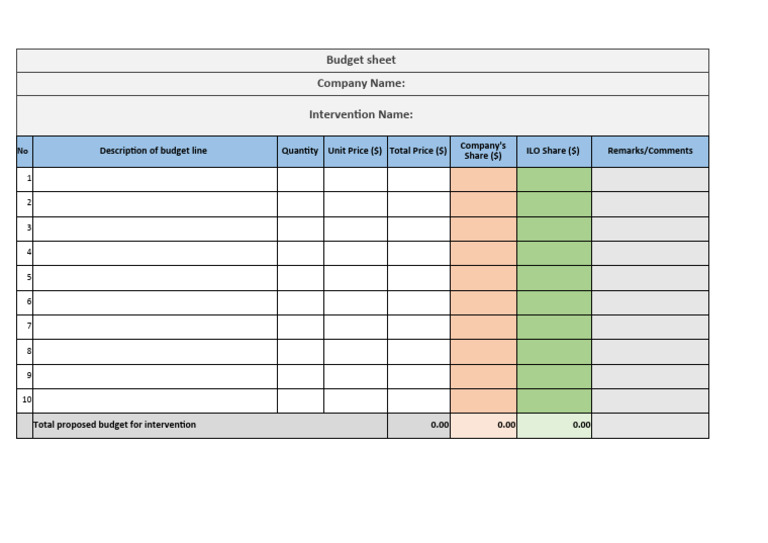Select the 'Unit Price ($)' header
Image resolution: width=768 pixels, height=543 pixels.
(355, 151)
